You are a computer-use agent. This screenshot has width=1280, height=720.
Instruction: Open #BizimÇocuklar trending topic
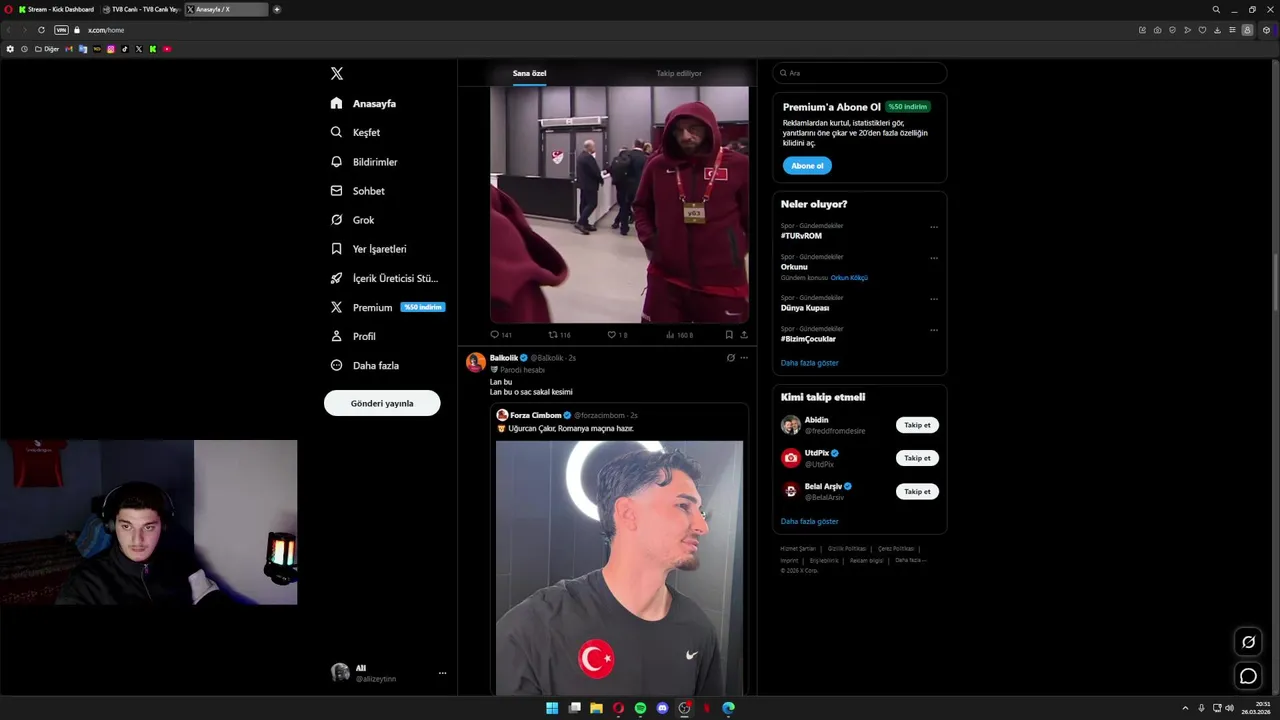click(x=808, y=339)
